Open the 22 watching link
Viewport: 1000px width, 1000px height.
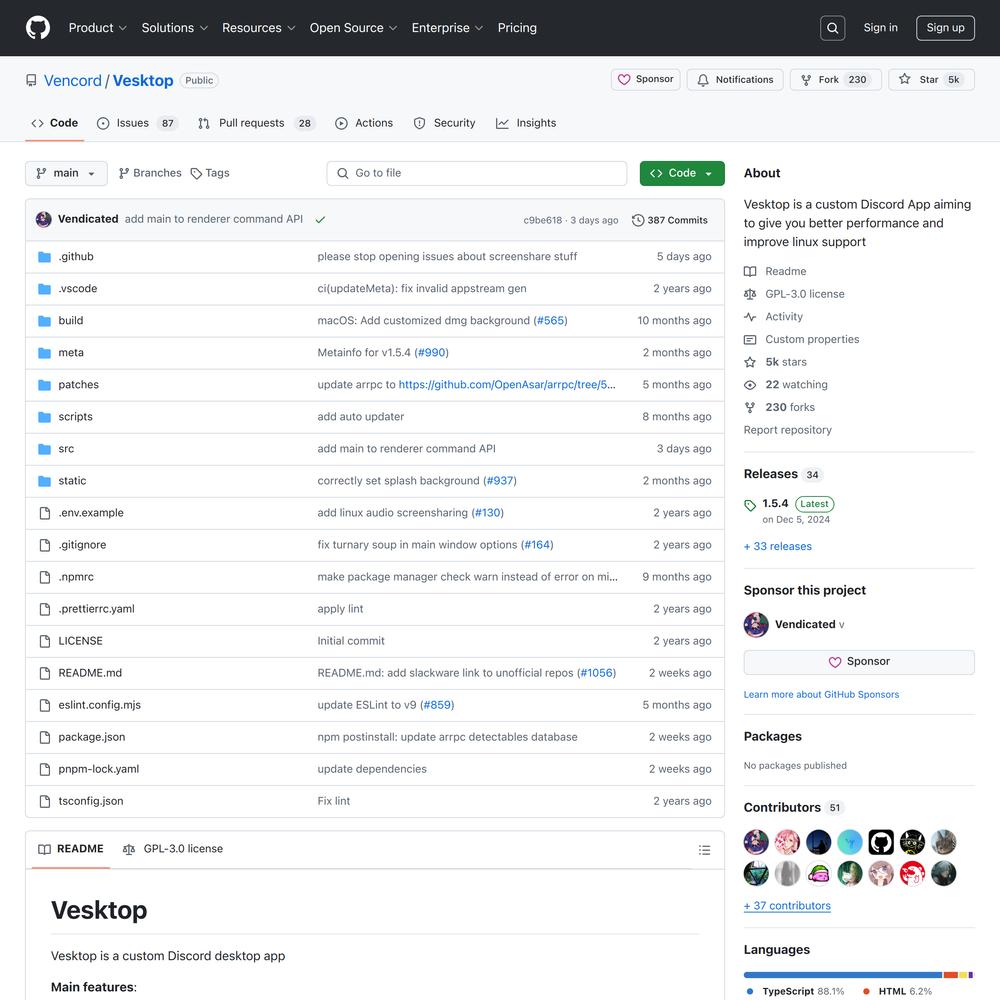pos(786,385)
